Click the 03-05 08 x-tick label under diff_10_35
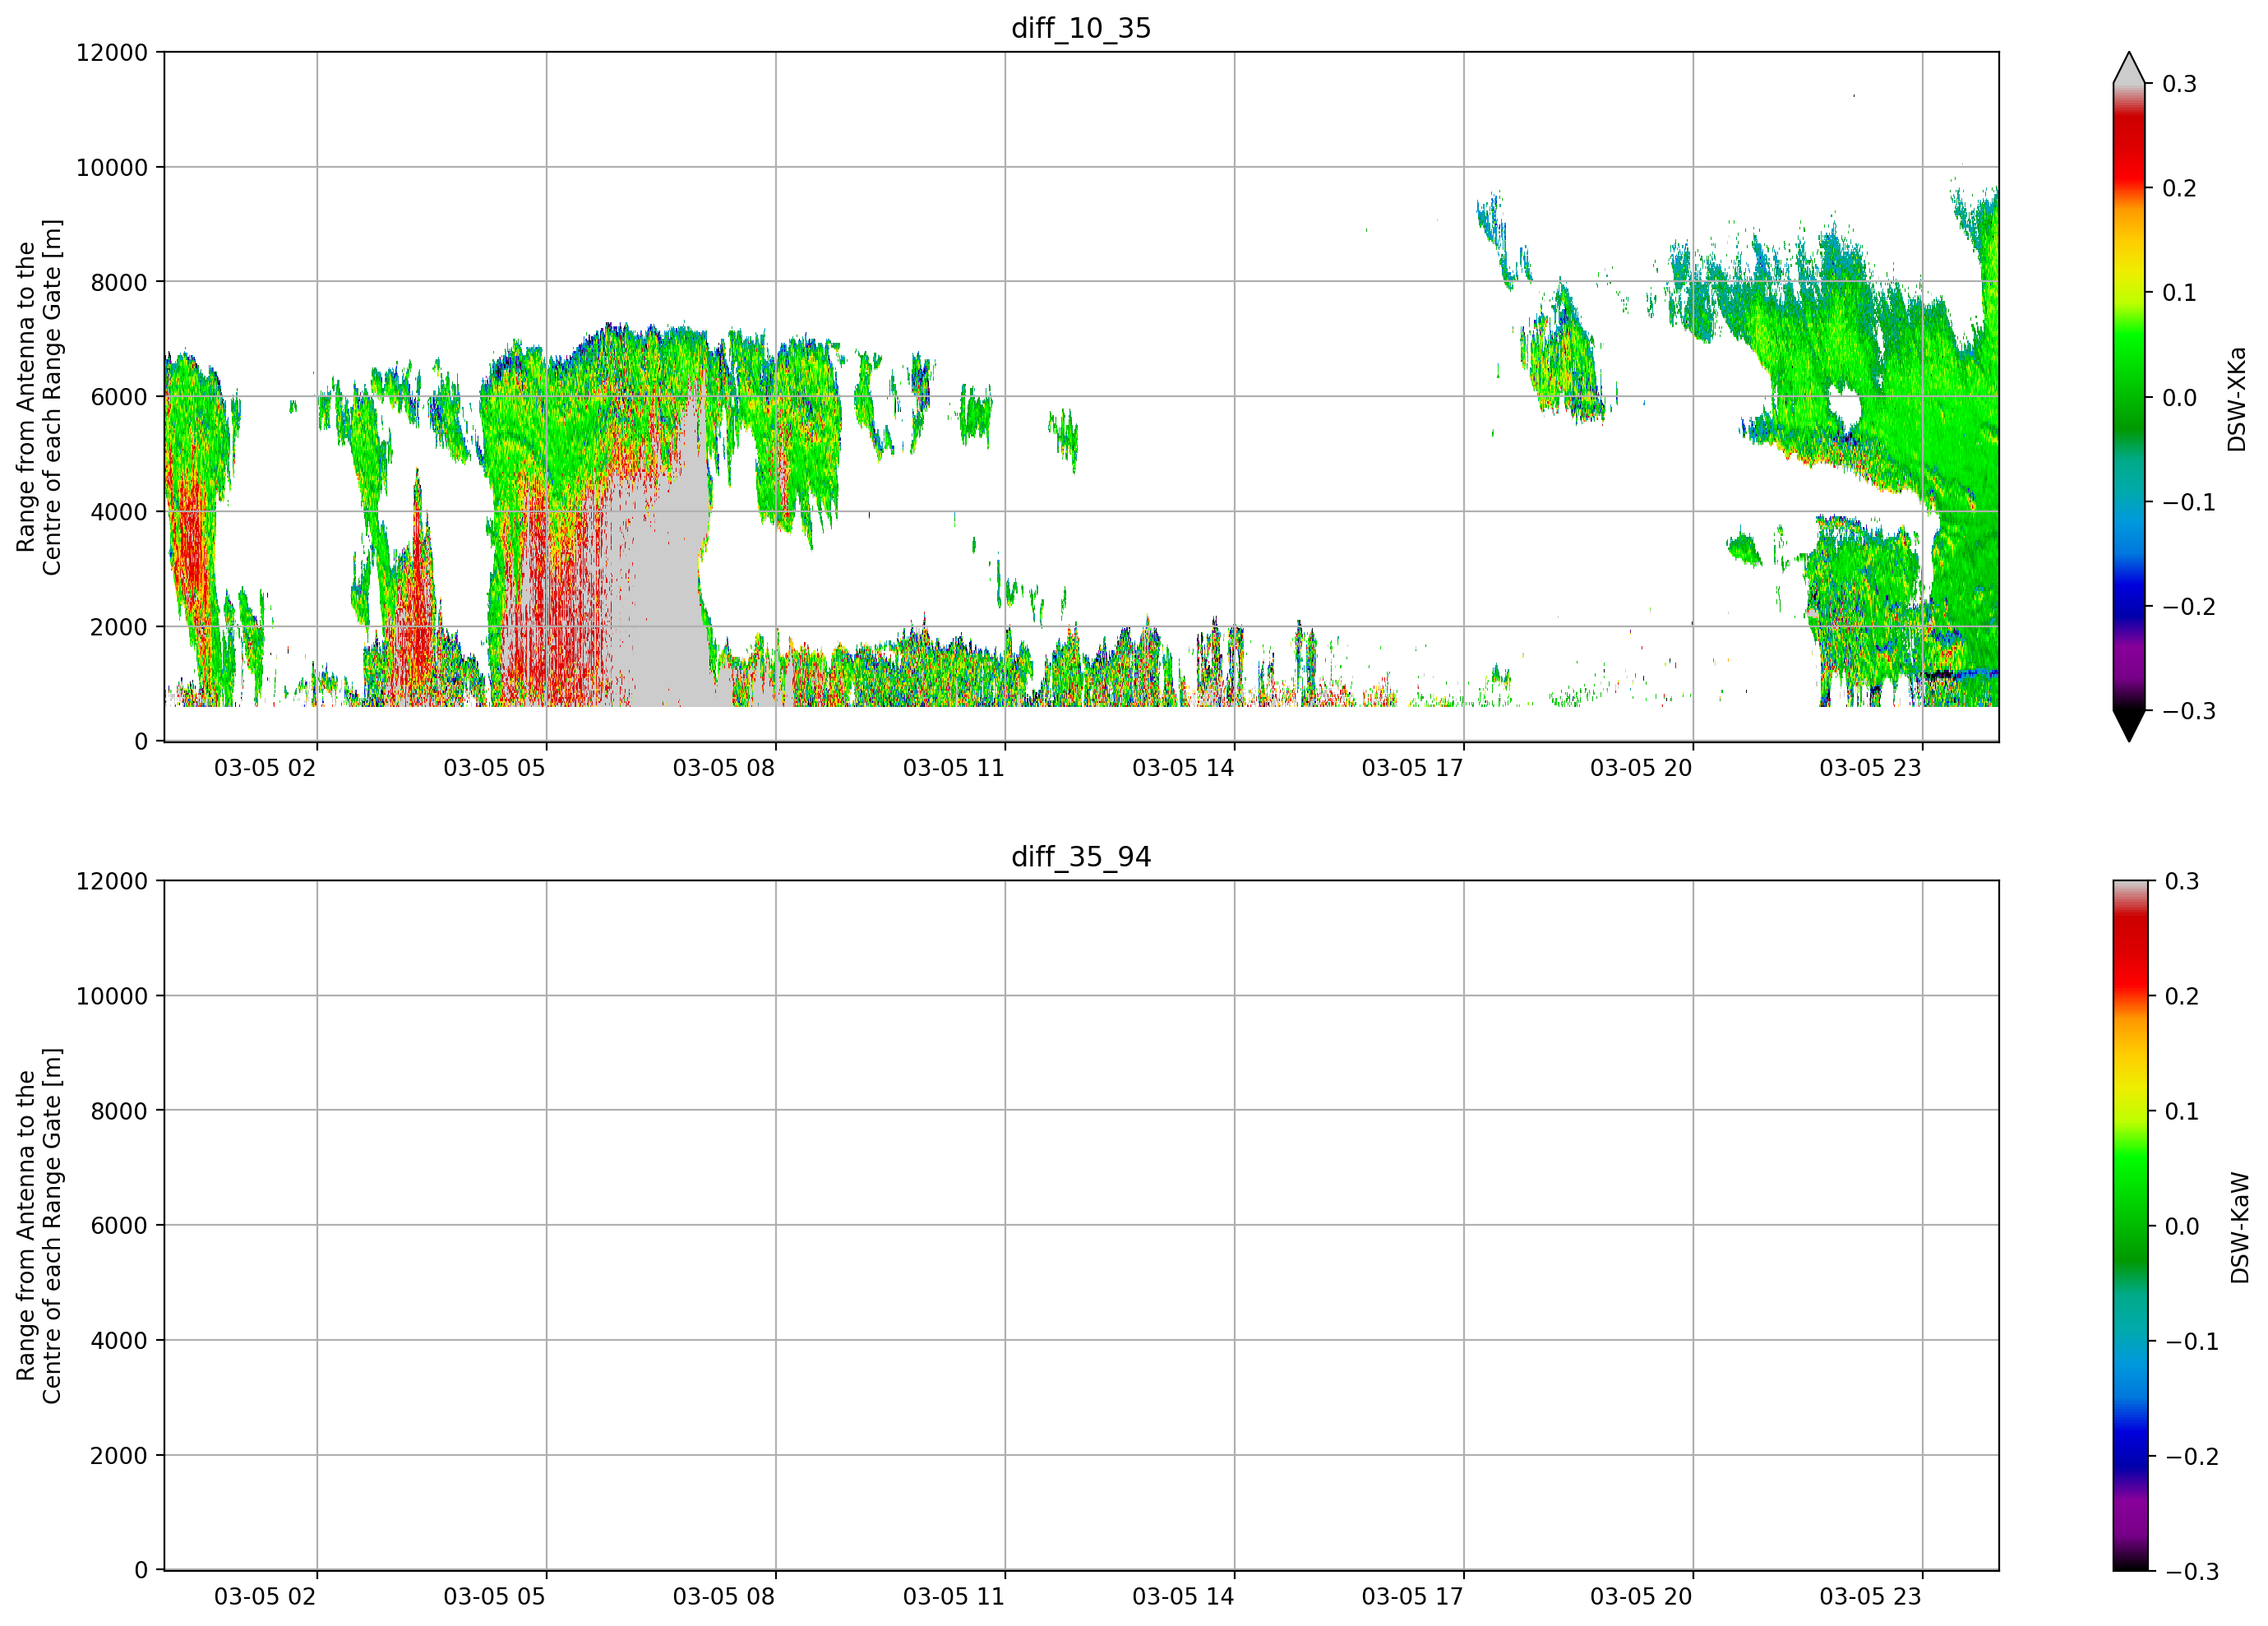 click(724, 768)
